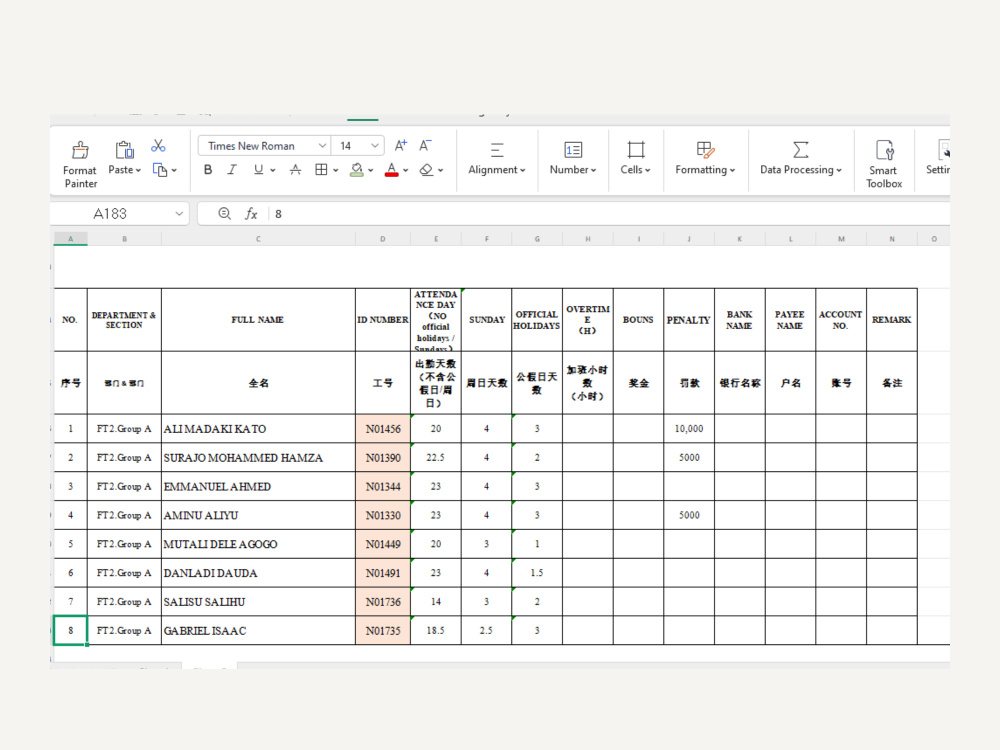Toggle Bold formatting
Viewport: 1000px width, 750px height.
208,170
